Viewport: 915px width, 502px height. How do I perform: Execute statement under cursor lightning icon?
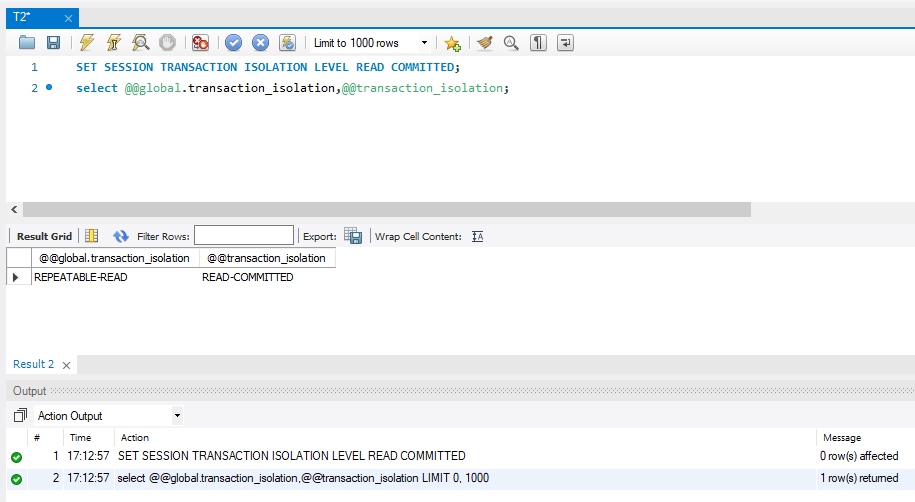[x=114, y=43]
